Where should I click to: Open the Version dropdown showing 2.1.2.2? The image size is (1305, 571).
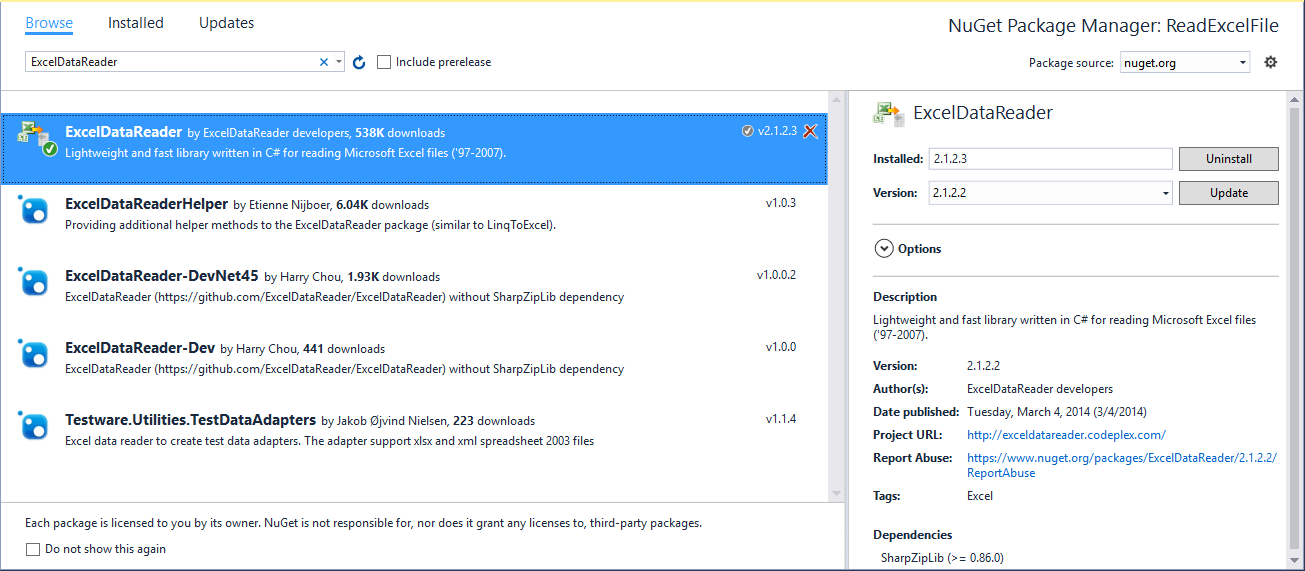pos(1050,193)
